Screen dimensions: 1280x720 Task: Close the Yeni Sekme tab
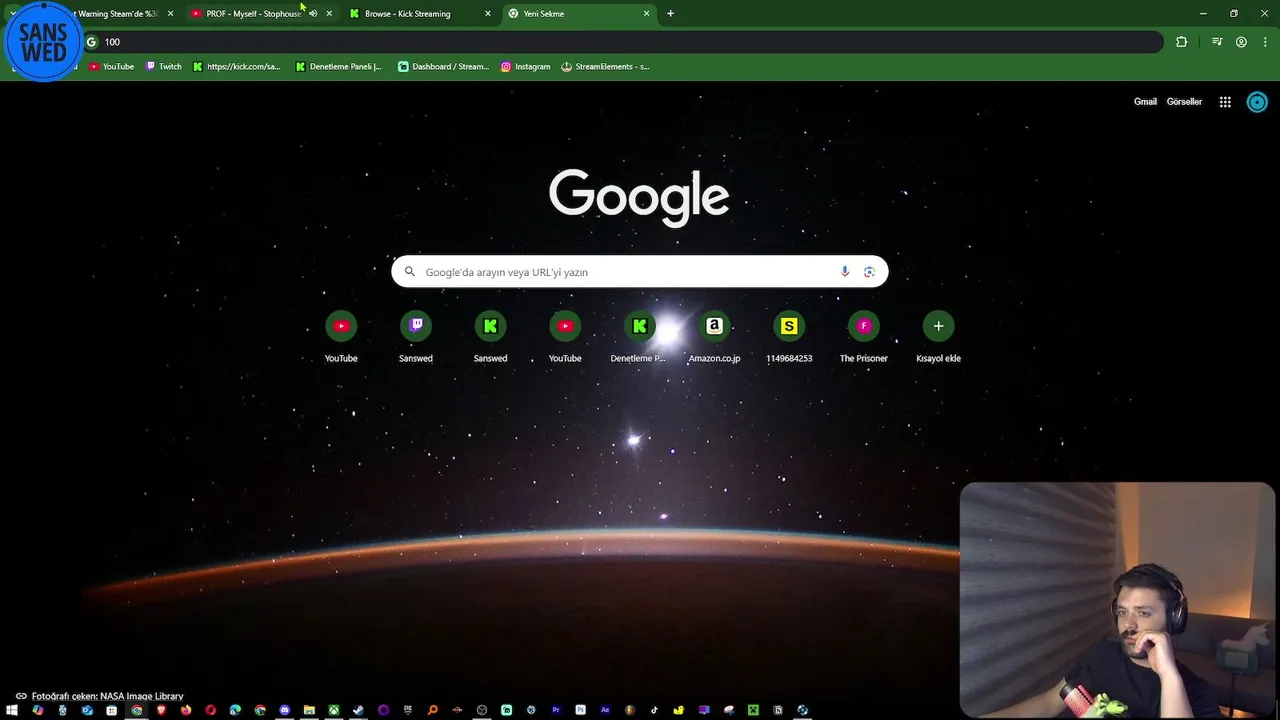click(x=647, y=14)
